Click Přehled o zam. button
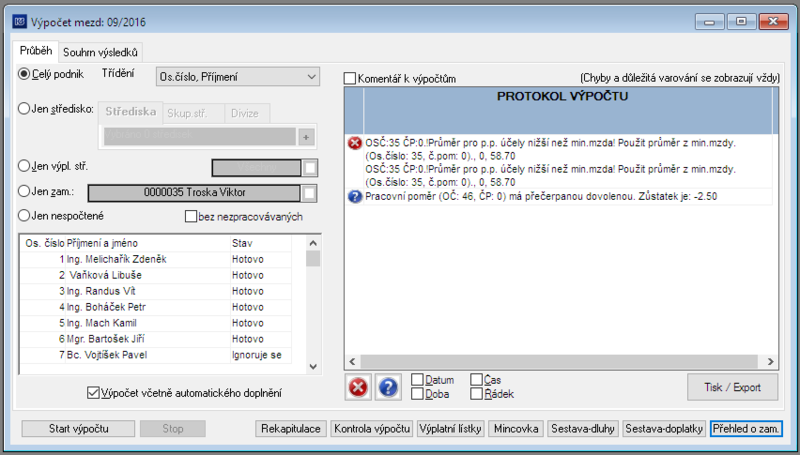 (746, 428)
